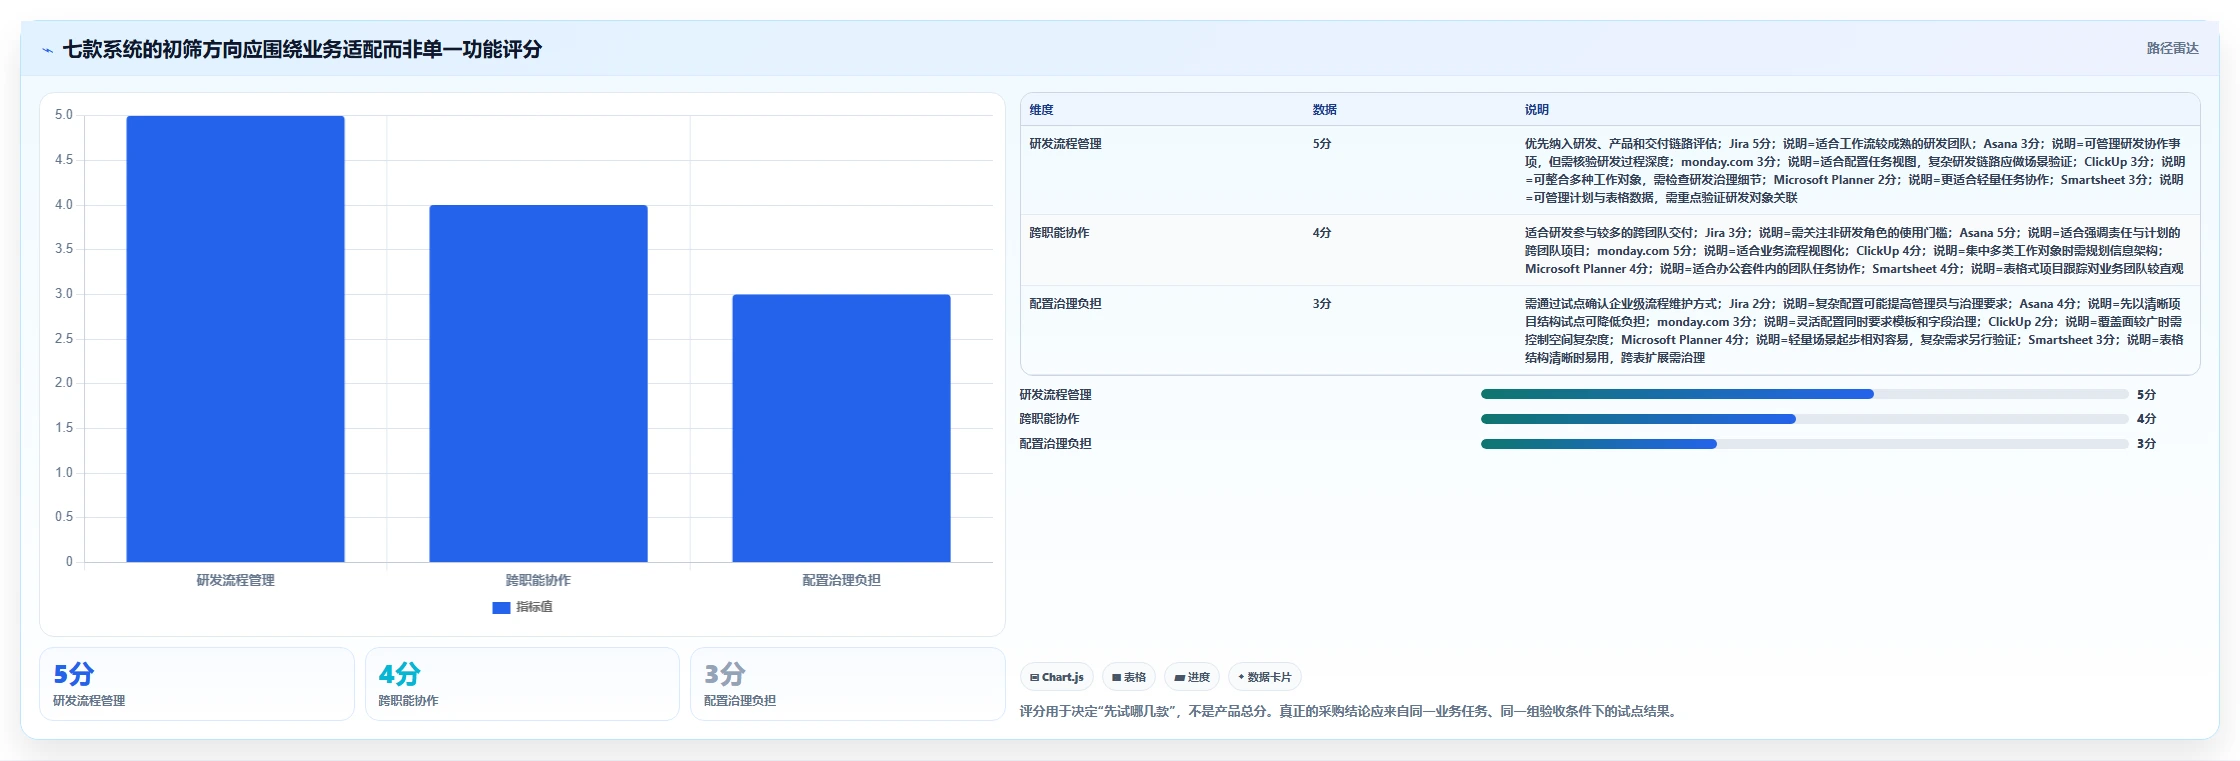Click the 配置治理负担 bar in the chart
2240x761 pixels.
(x=841, y=428)
